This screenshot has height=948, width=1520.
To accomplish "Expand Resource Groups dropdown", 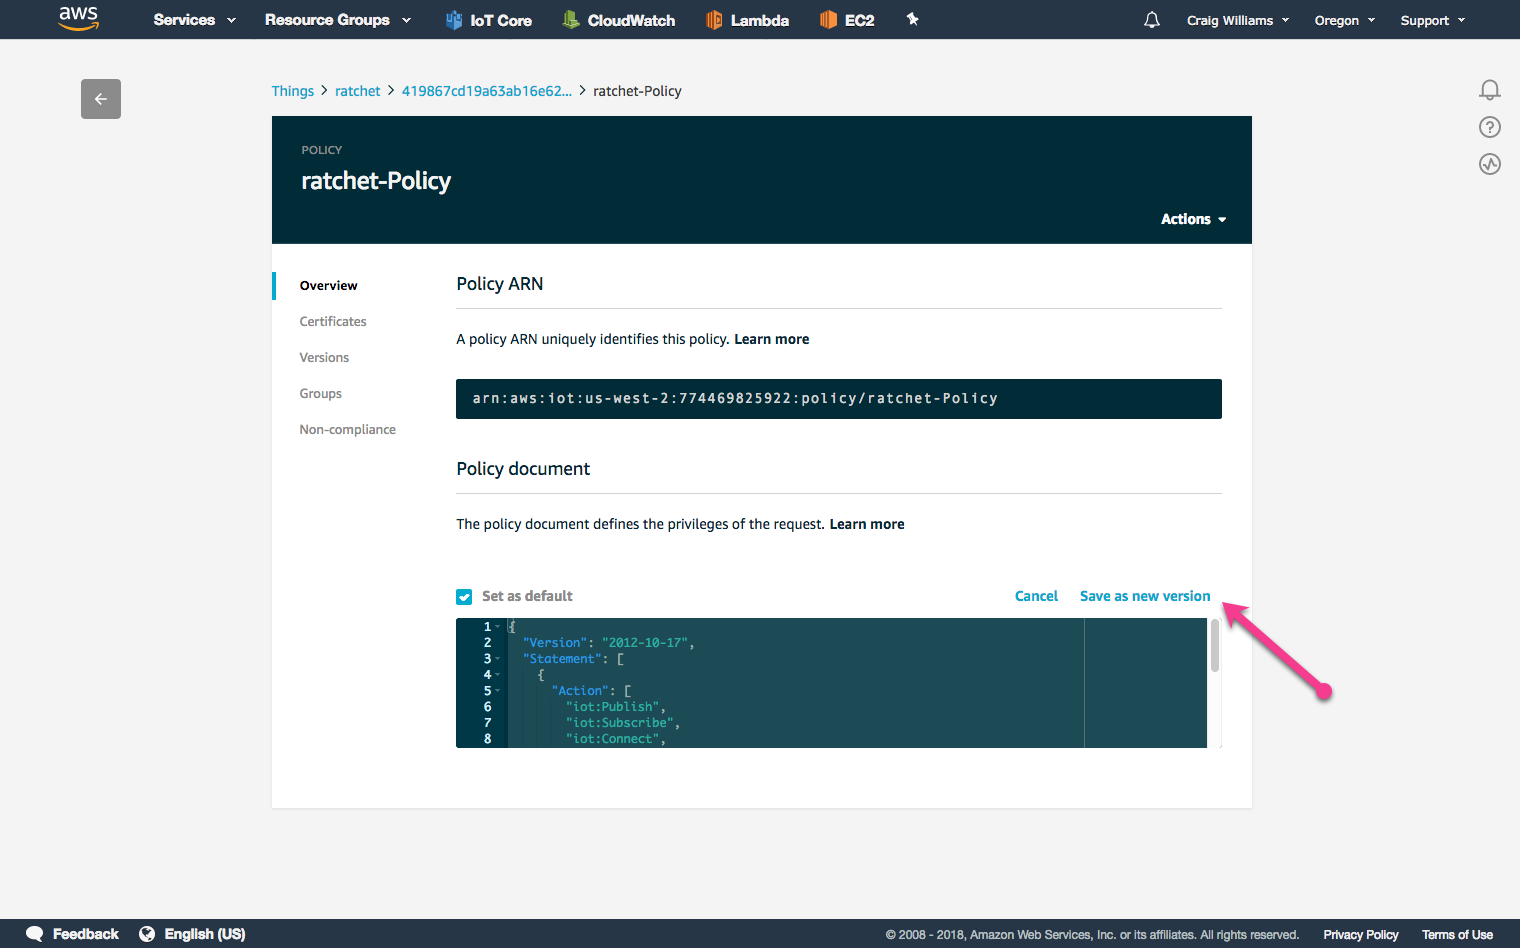I will pyautogui.click(x=338, y=20).
